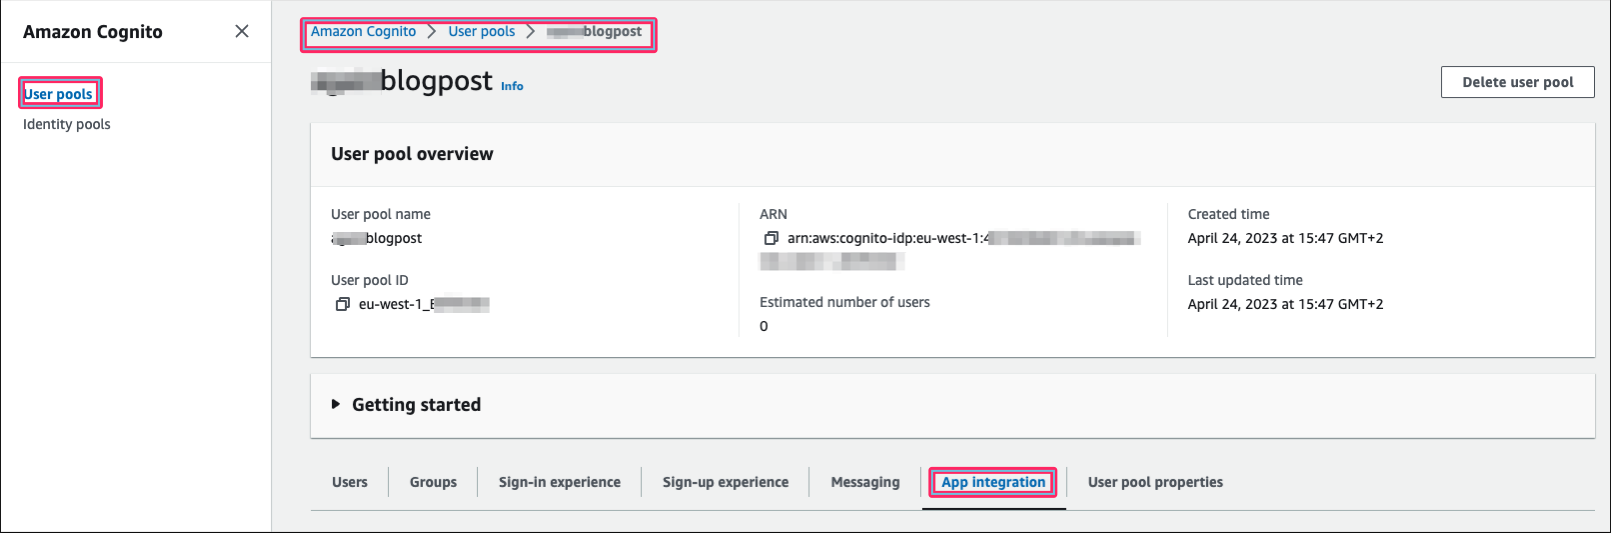Image resolution: width=1611 pixels, height=533 pixels.
Task: Expand the Getting started section
Action: (x=336, y=404)
